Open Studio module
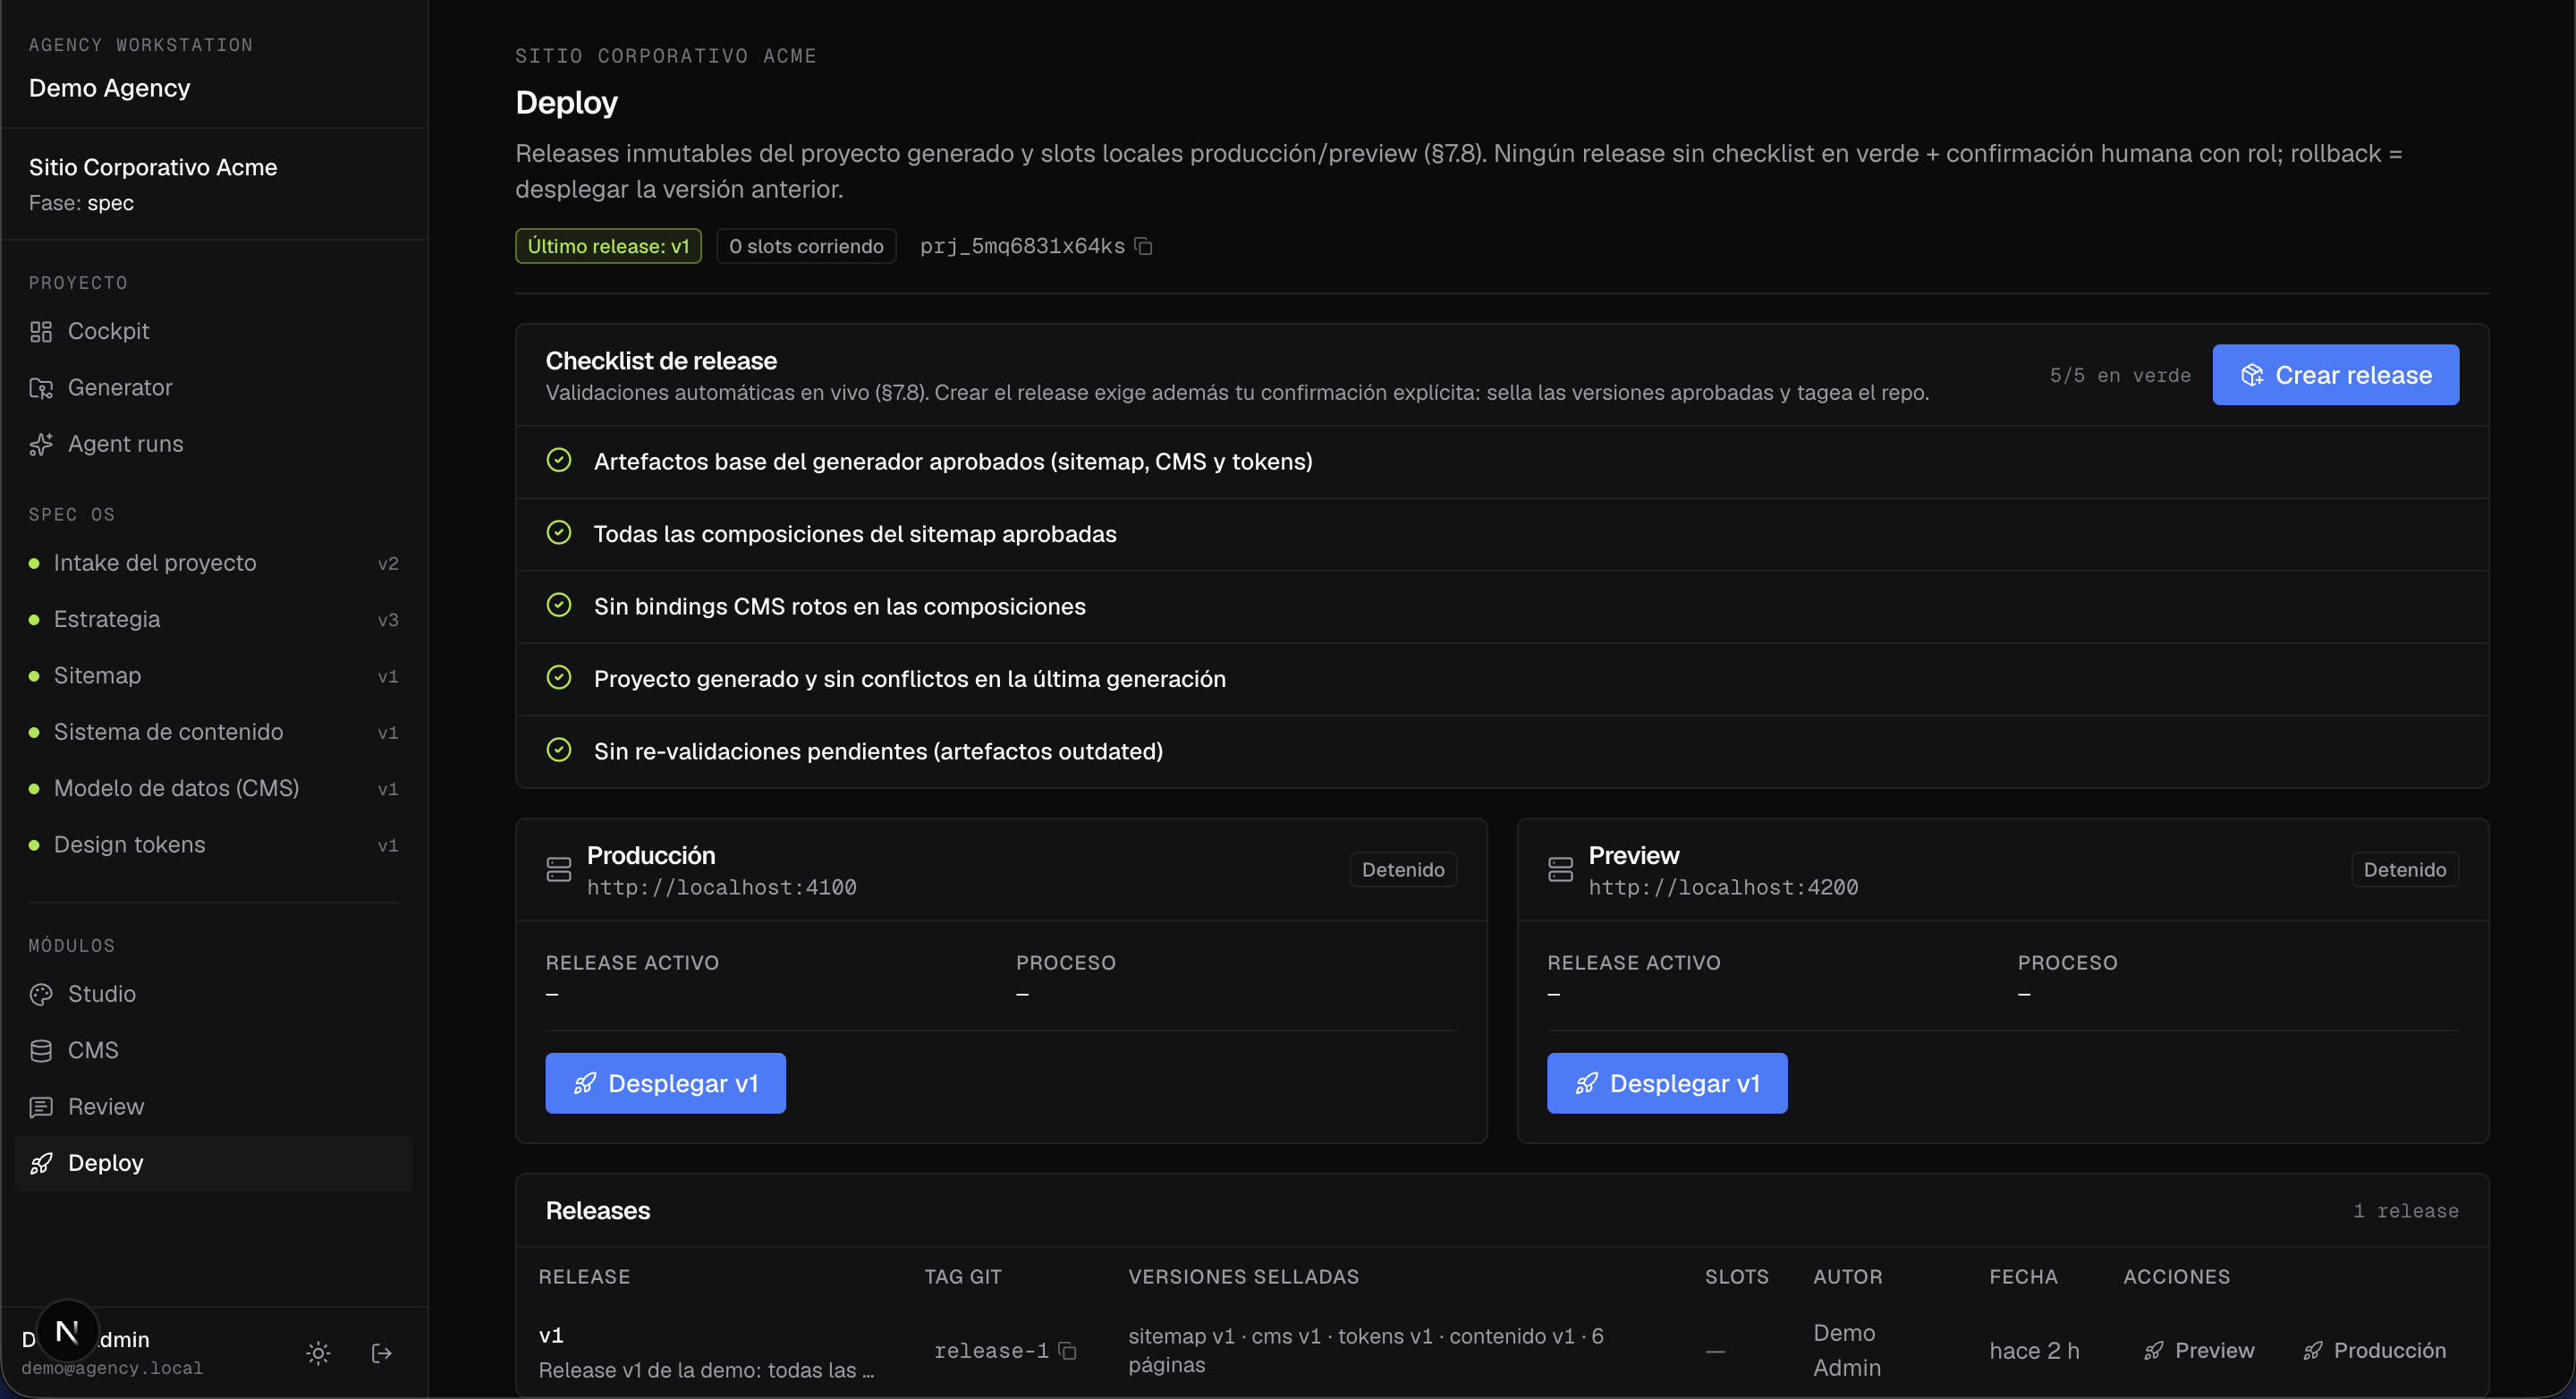 tap(213, 994)
